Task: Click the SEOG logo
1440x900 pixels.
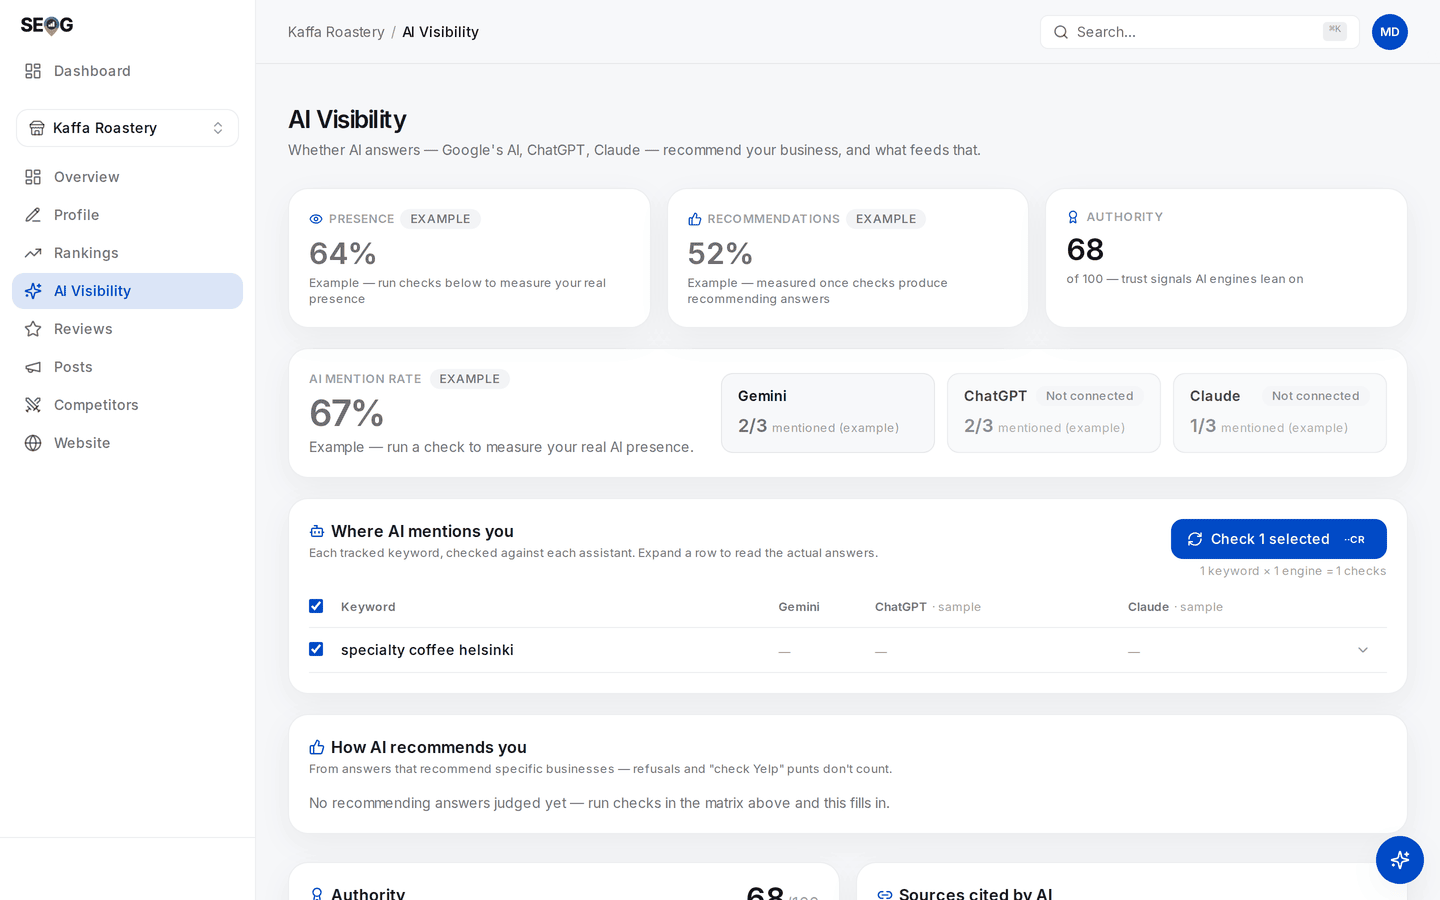Action: [47, 25]
